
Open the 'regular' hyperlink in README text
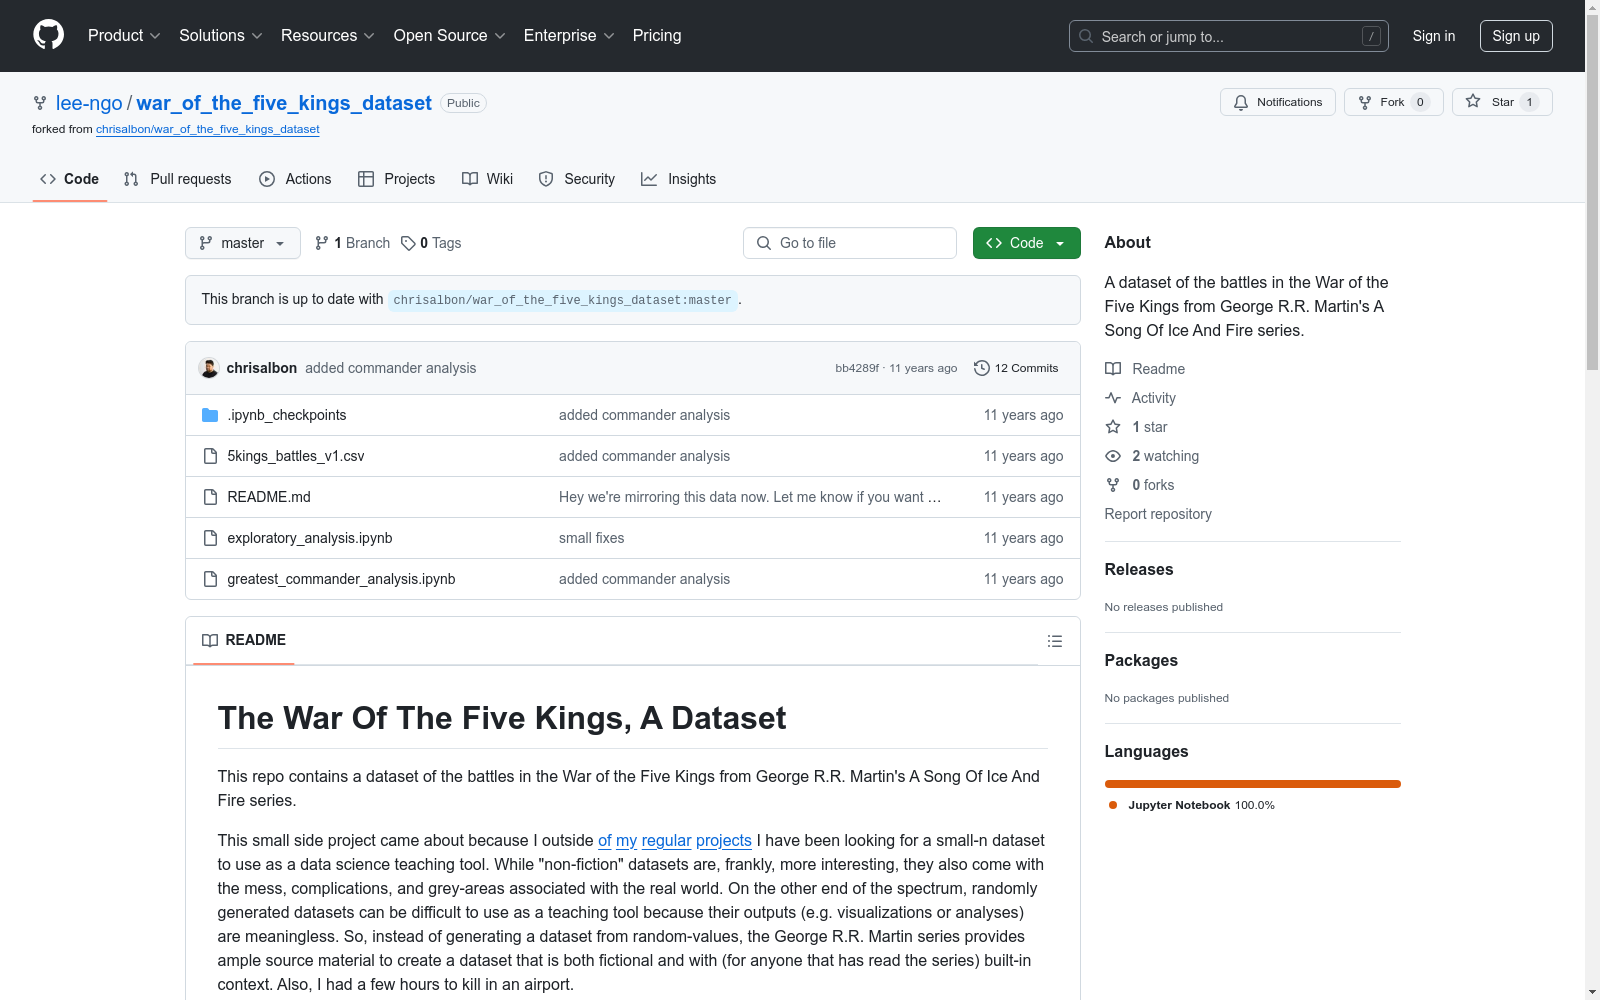pos(666,841)
